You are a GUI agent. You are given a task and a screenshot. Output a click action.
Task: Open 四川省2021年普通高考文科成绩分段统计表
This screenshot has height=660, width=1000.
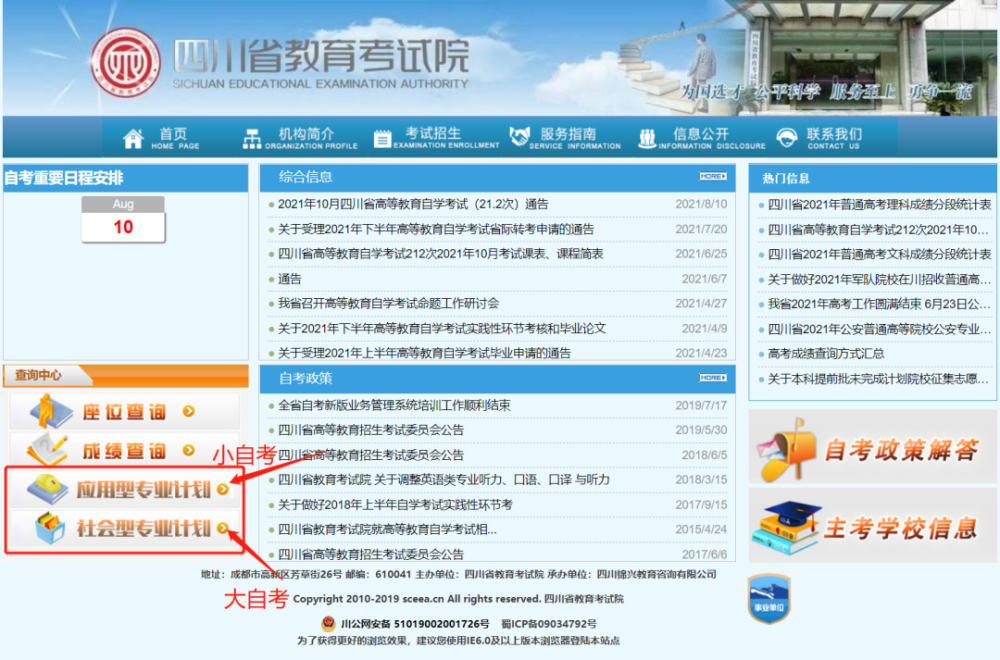click(879, 254)
